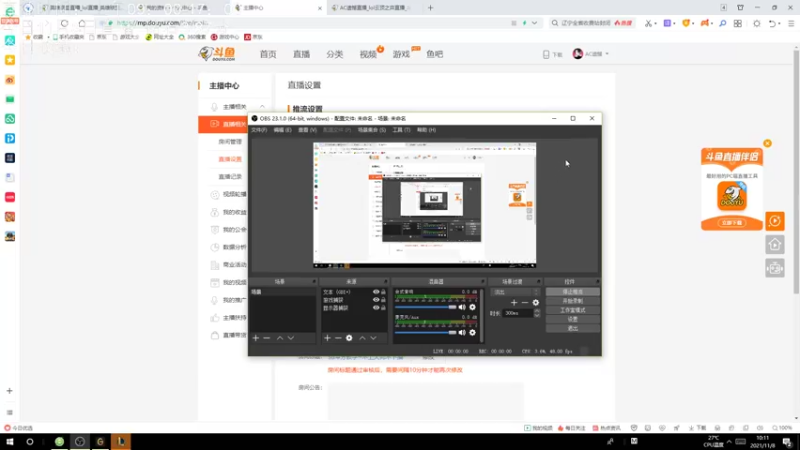Click transition duration 300ms field
The height and width of the screenshot is (450, 800).
click(x=518, y=313)
